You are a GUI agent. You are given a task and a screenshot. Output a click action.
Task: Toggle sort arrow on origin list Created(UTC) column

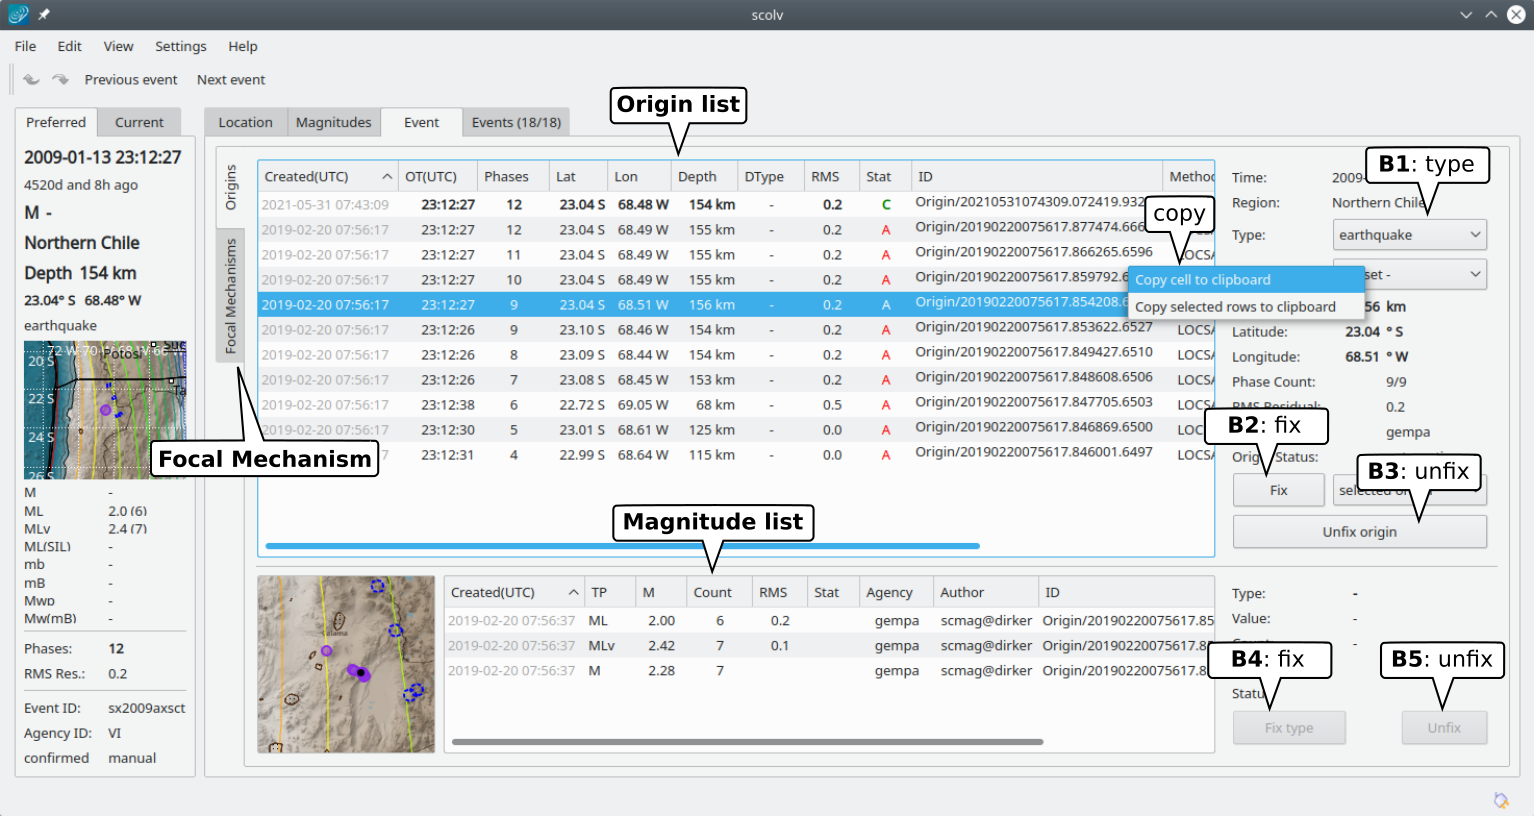tap(387, 177)
